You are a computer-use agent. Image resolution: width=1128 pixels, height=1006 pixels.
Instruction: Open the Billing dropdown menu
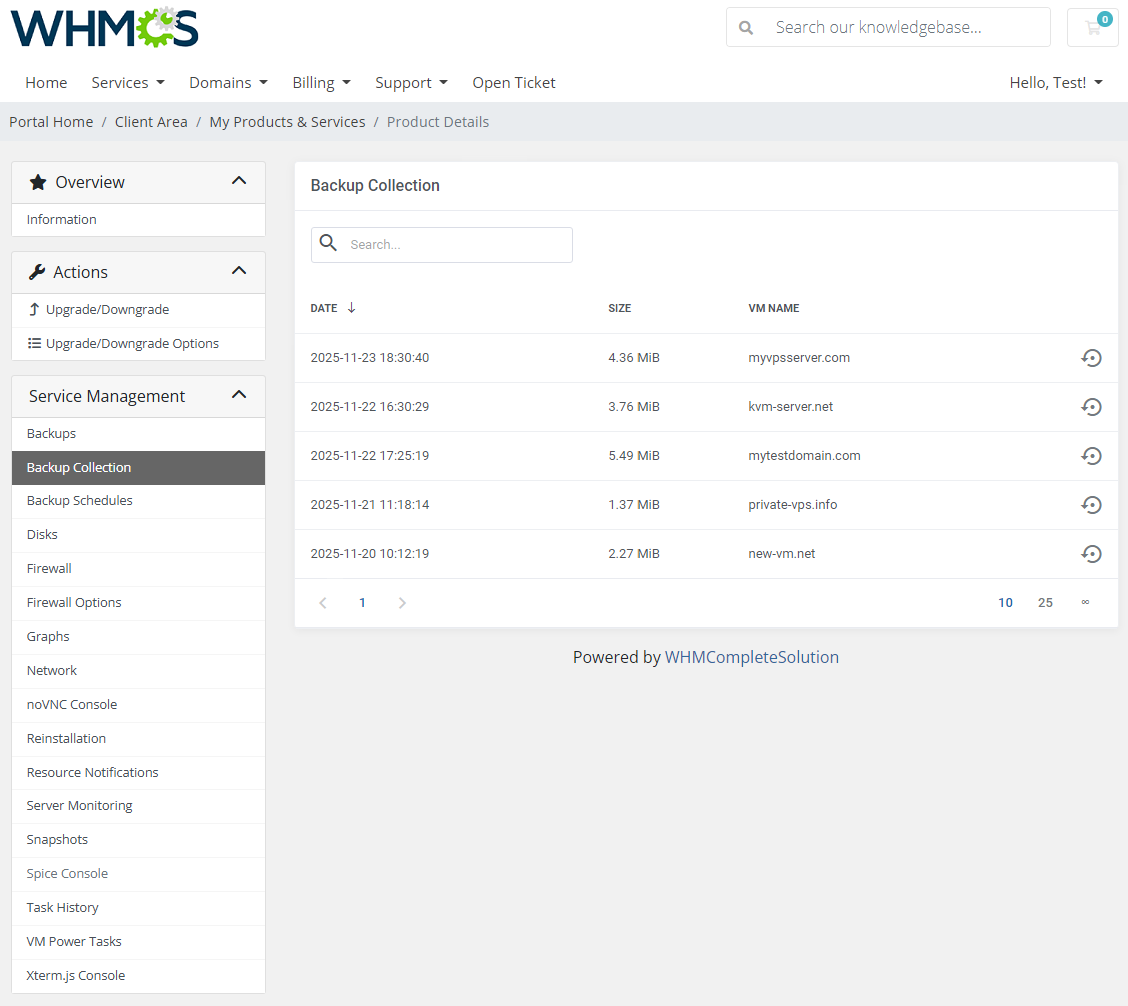(x=322, y=83)
